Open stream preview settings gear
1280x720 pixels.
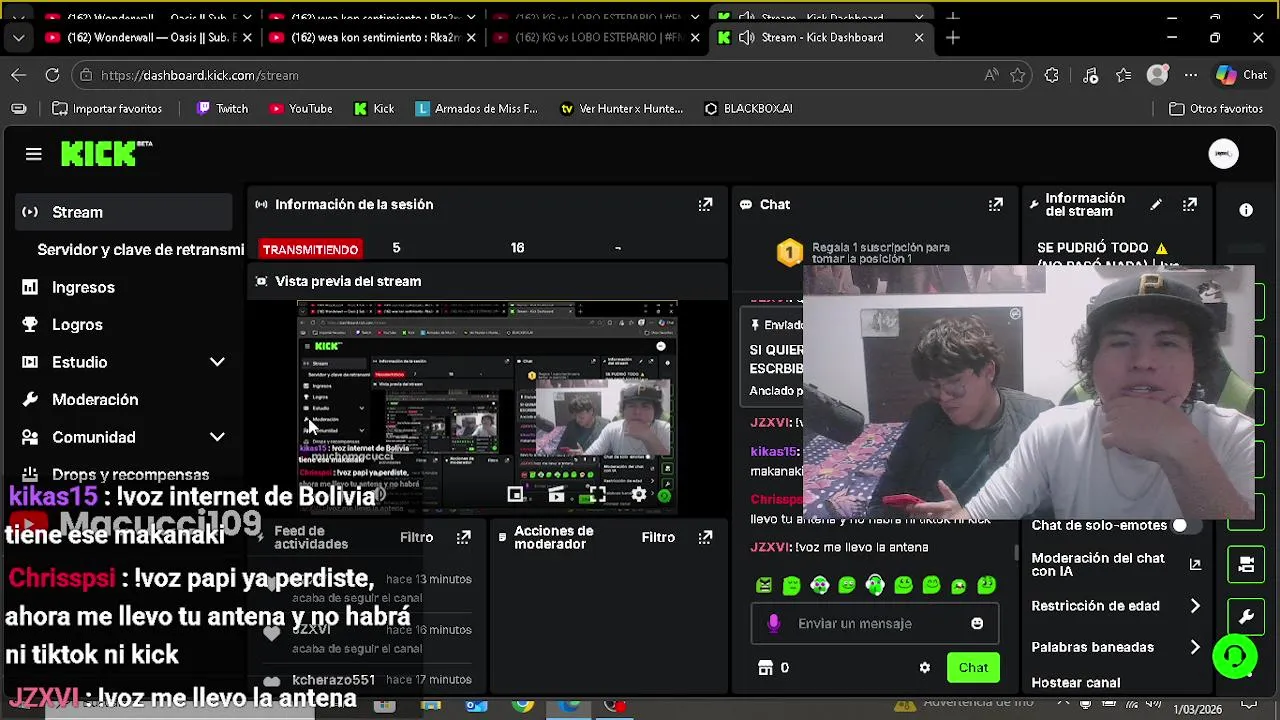coord(638,494)
